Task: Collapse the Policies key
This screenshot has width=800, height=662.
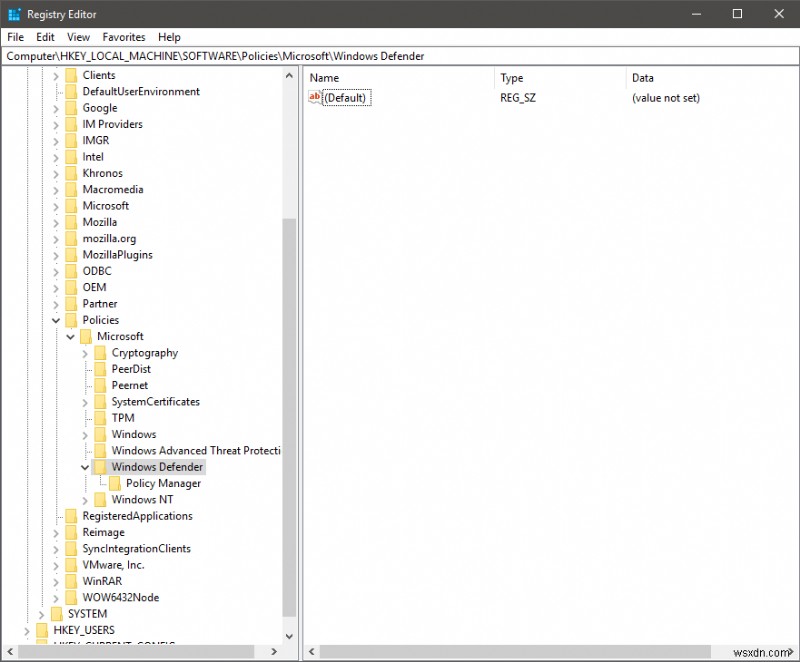Action: pyautogui.click(x=57, y=320)
